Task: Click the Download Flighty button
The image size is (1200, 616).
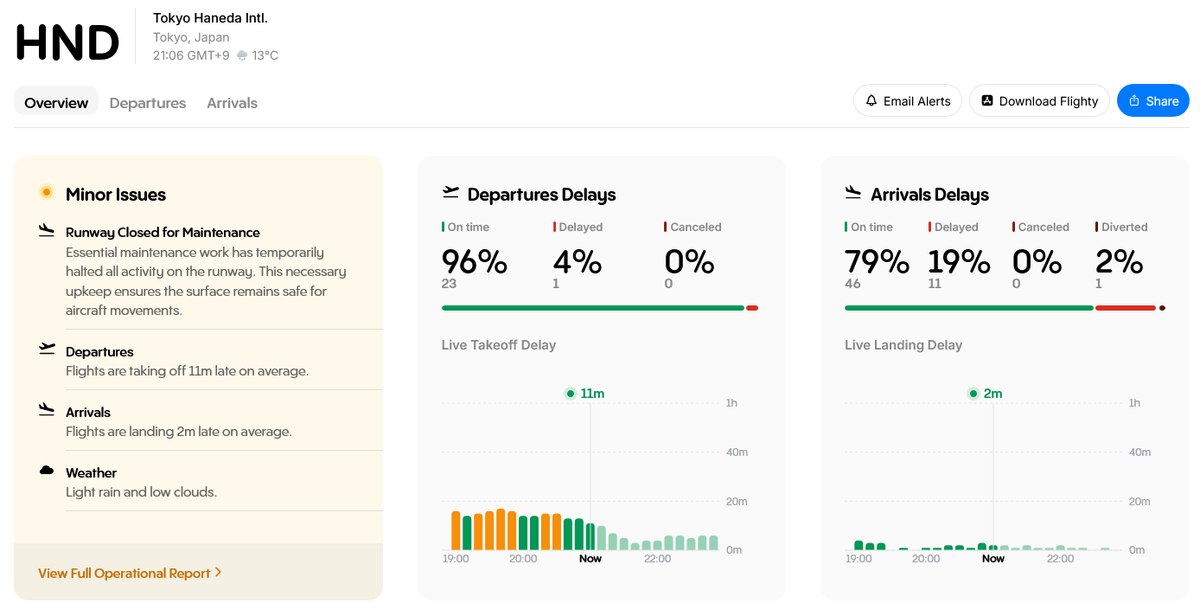Action: pyautogui.click(x=1039, y=101)
